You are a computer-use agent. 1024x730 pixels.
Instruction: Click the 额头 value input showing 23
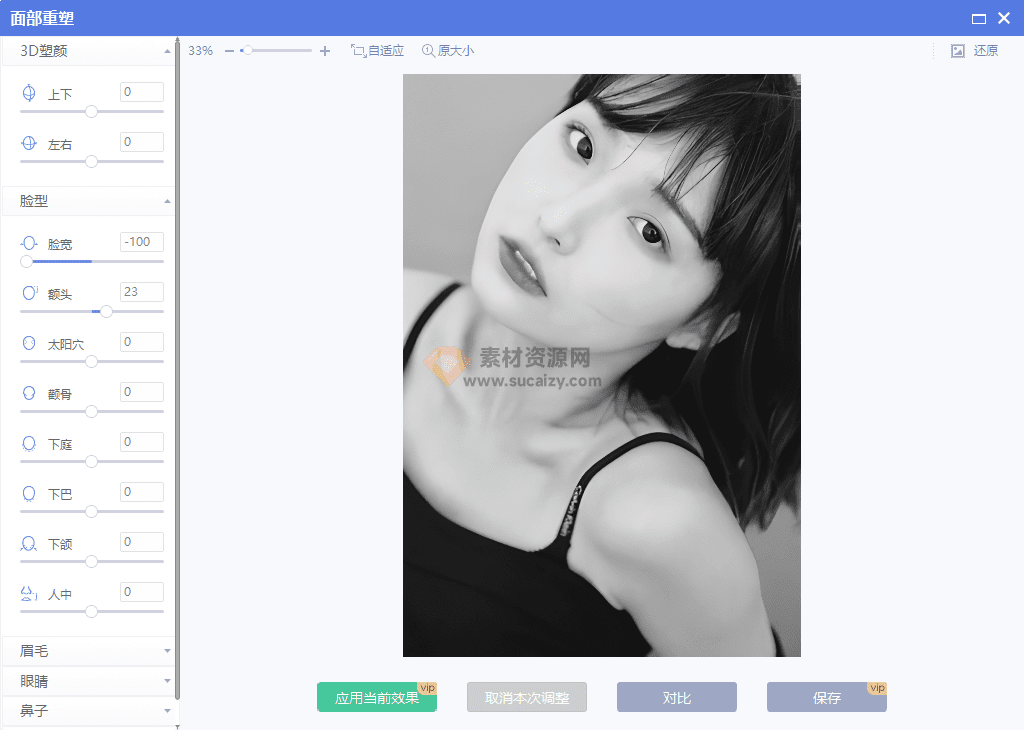(140, 291)
